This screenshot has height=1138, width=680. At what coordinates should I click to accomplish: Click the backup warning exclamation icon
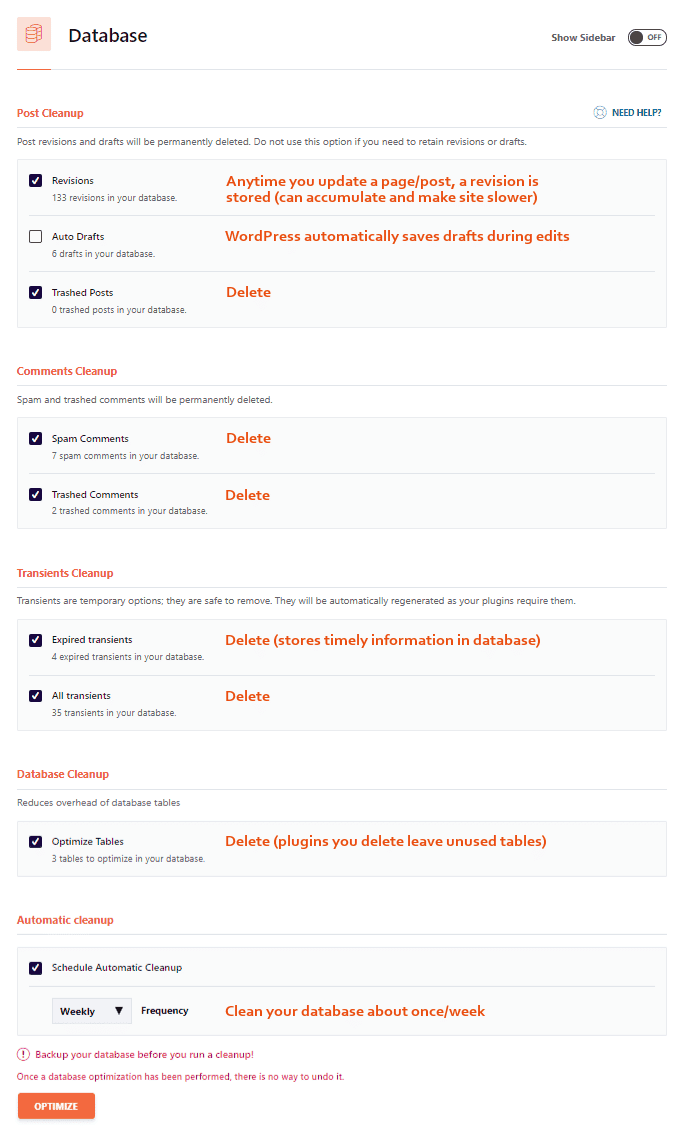pos(23,1054)
